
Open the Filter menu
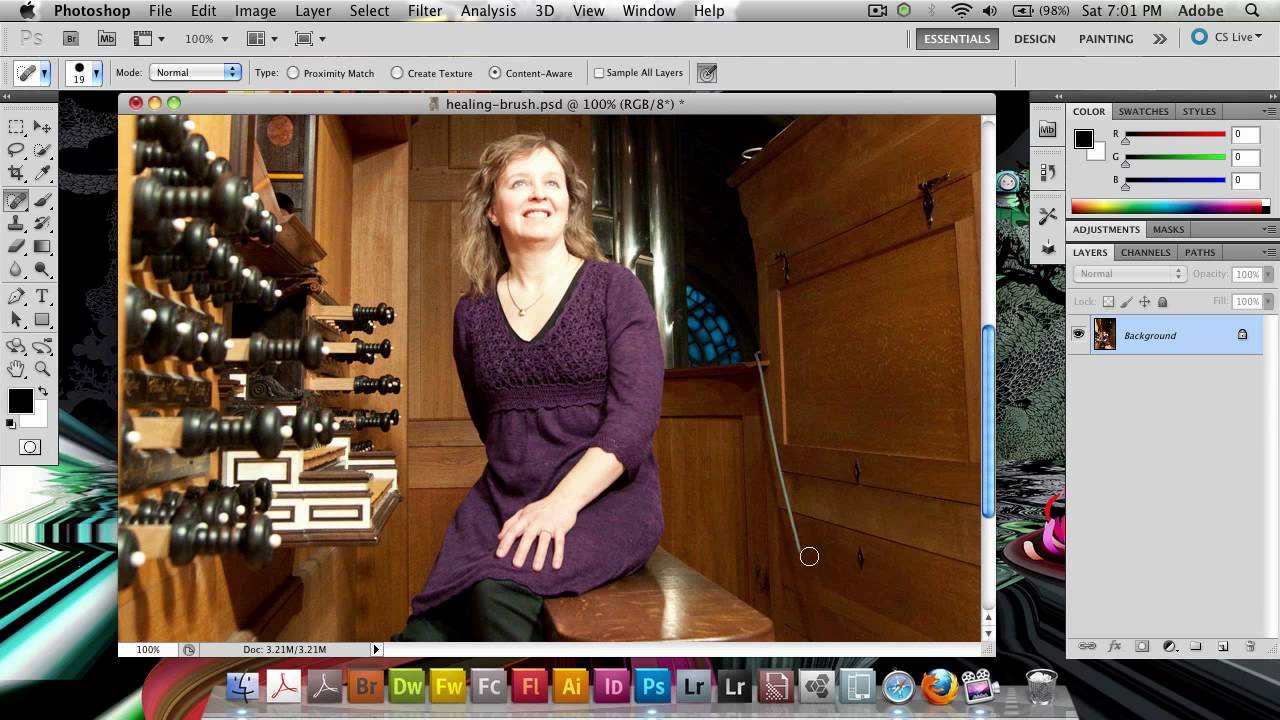(x=425, y=11)
